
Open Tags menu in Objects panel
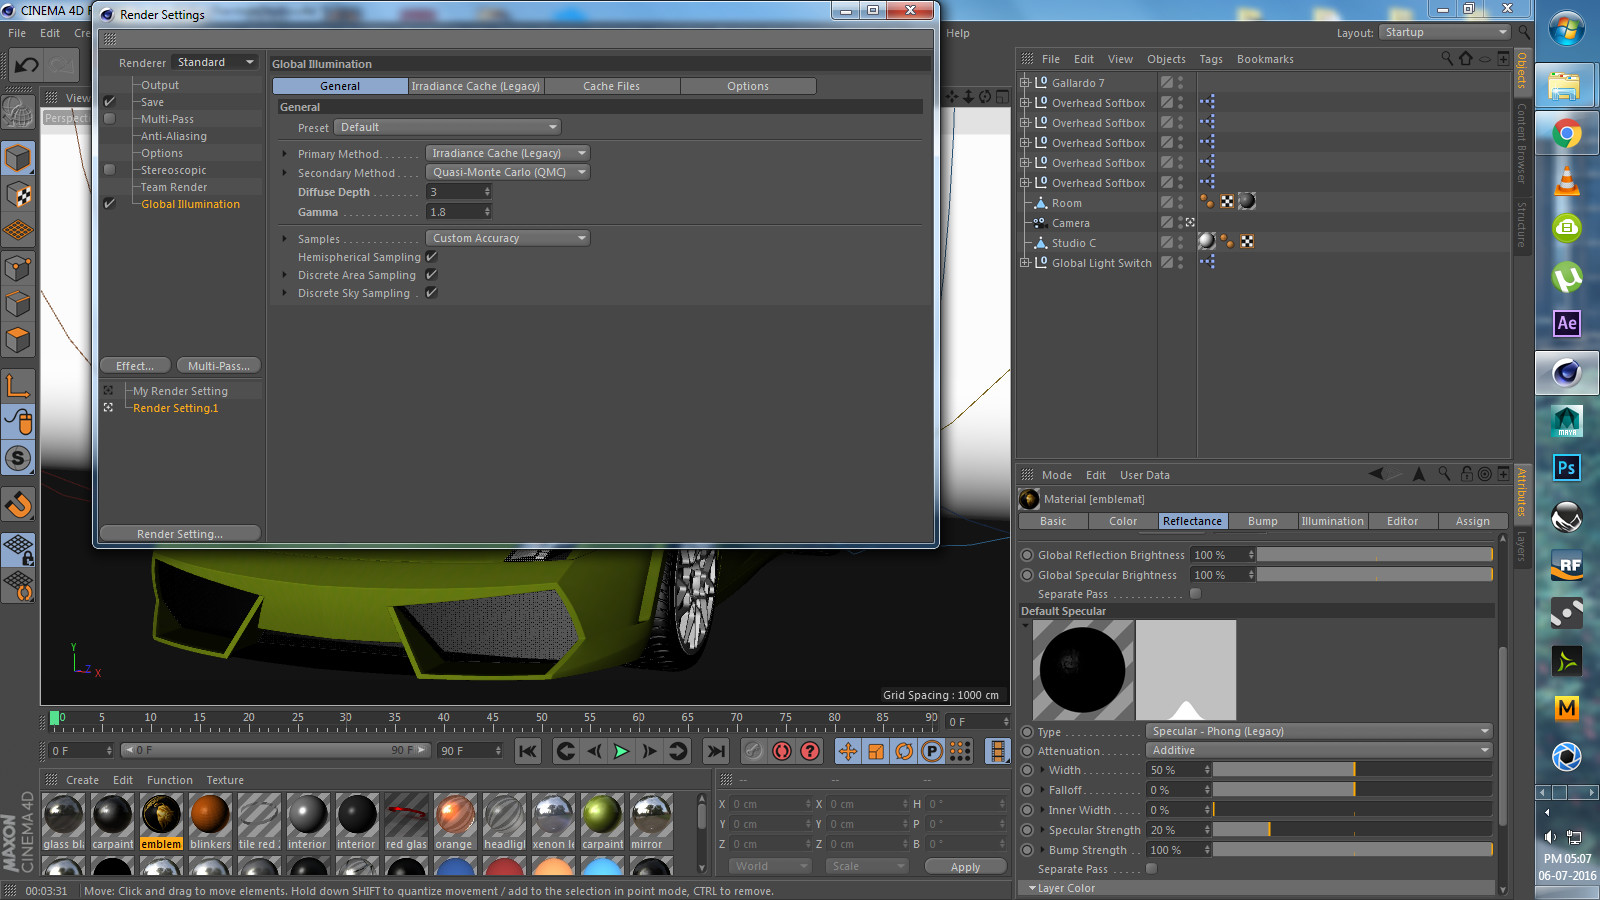(1211, 59)
